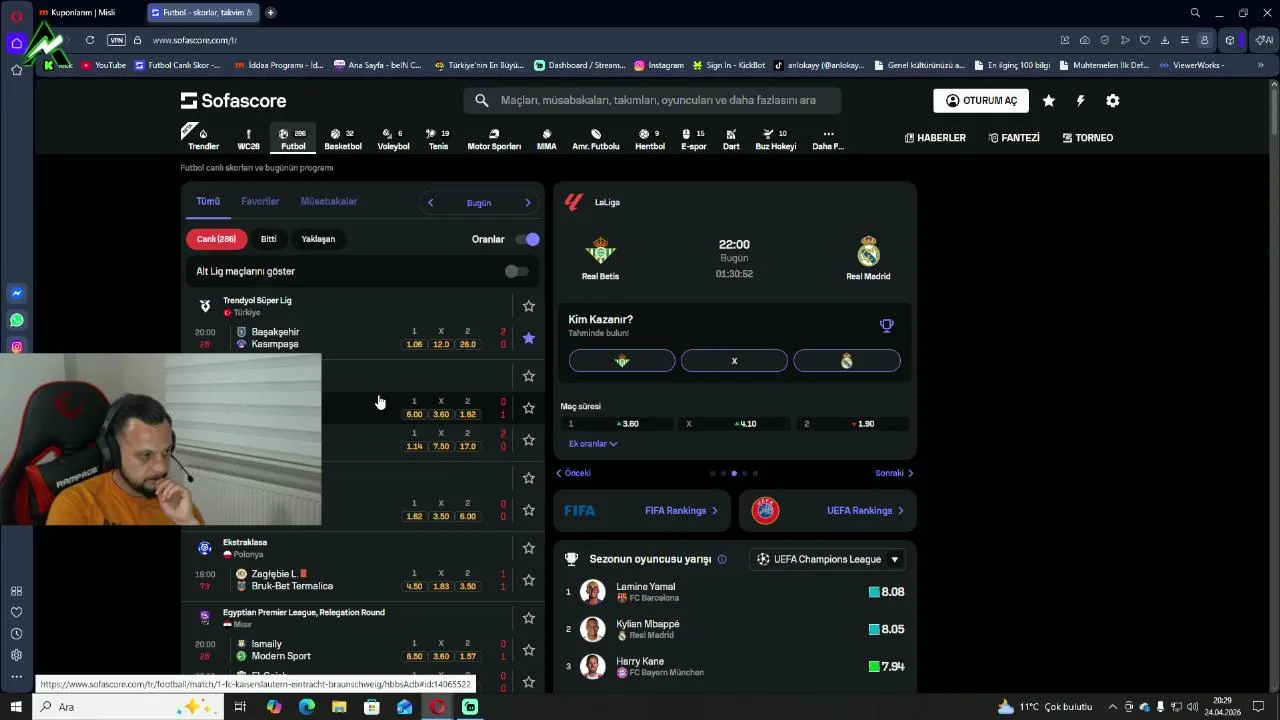Open the Bugün date picker

[x=479, y=203]
